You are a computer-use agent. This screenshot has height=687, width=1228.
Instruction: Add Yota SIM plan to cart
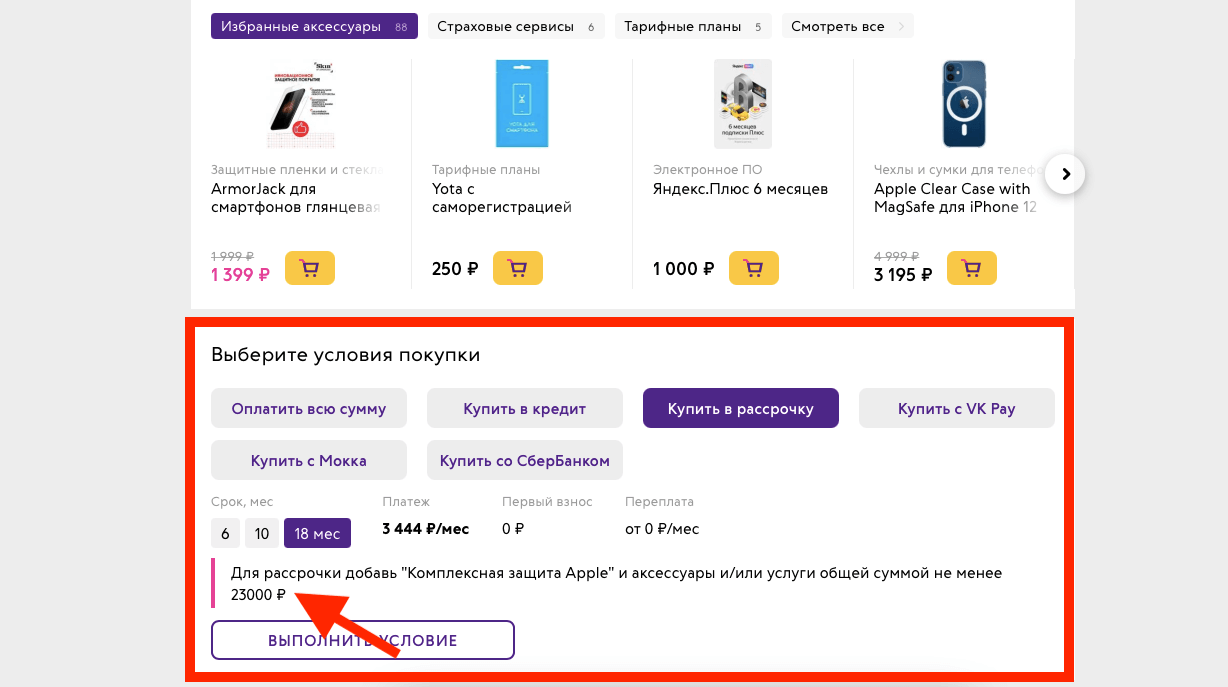click(x=517, y=268)
